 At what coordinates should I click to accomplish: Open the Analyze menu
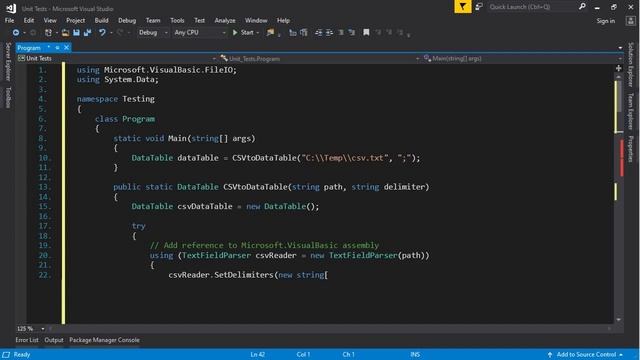225,20
